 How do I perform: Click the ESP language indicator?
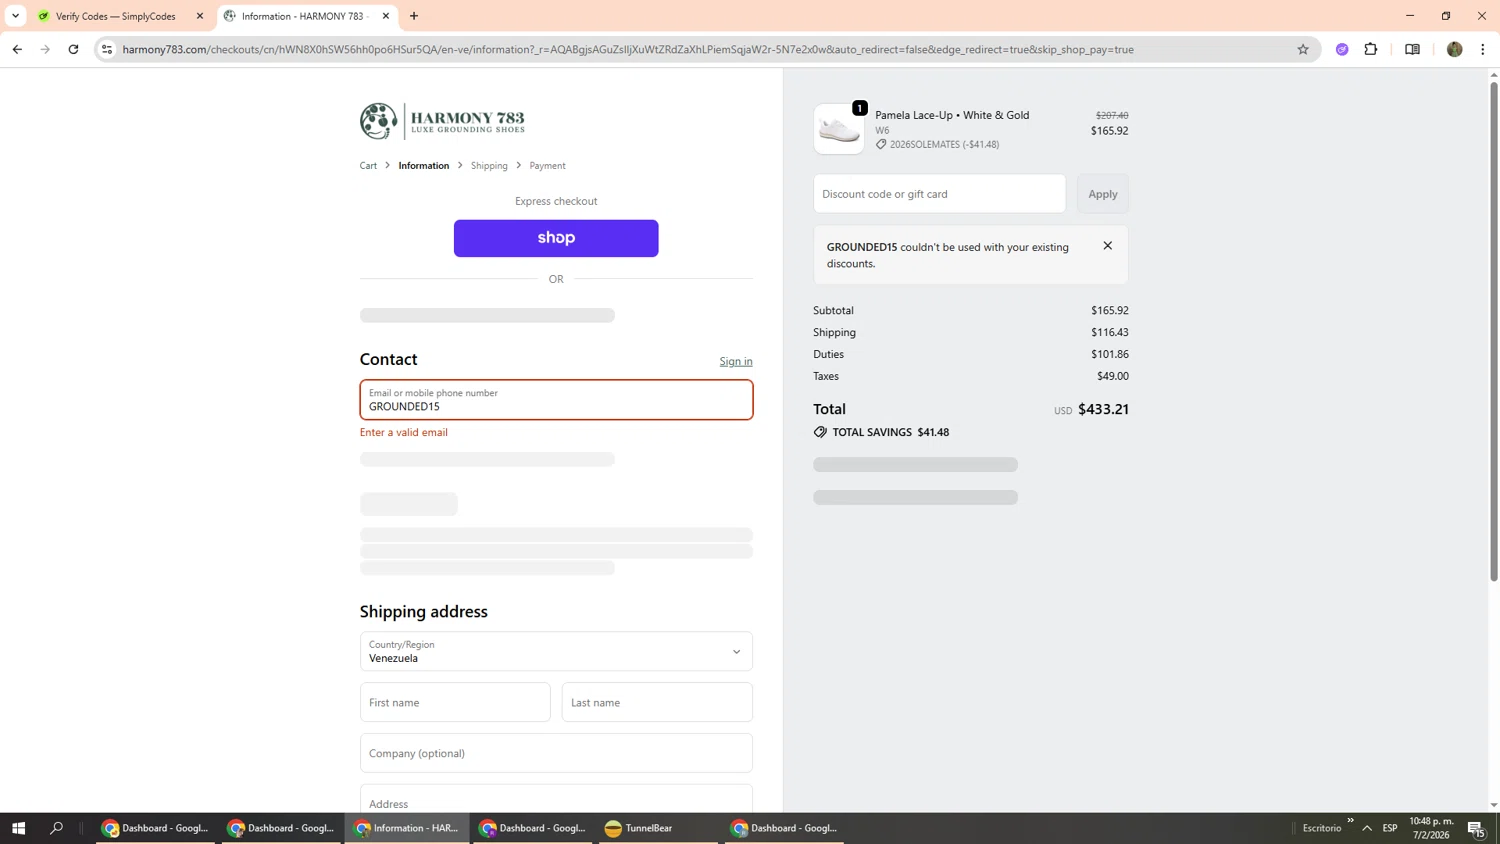[x=1390, y=828]
